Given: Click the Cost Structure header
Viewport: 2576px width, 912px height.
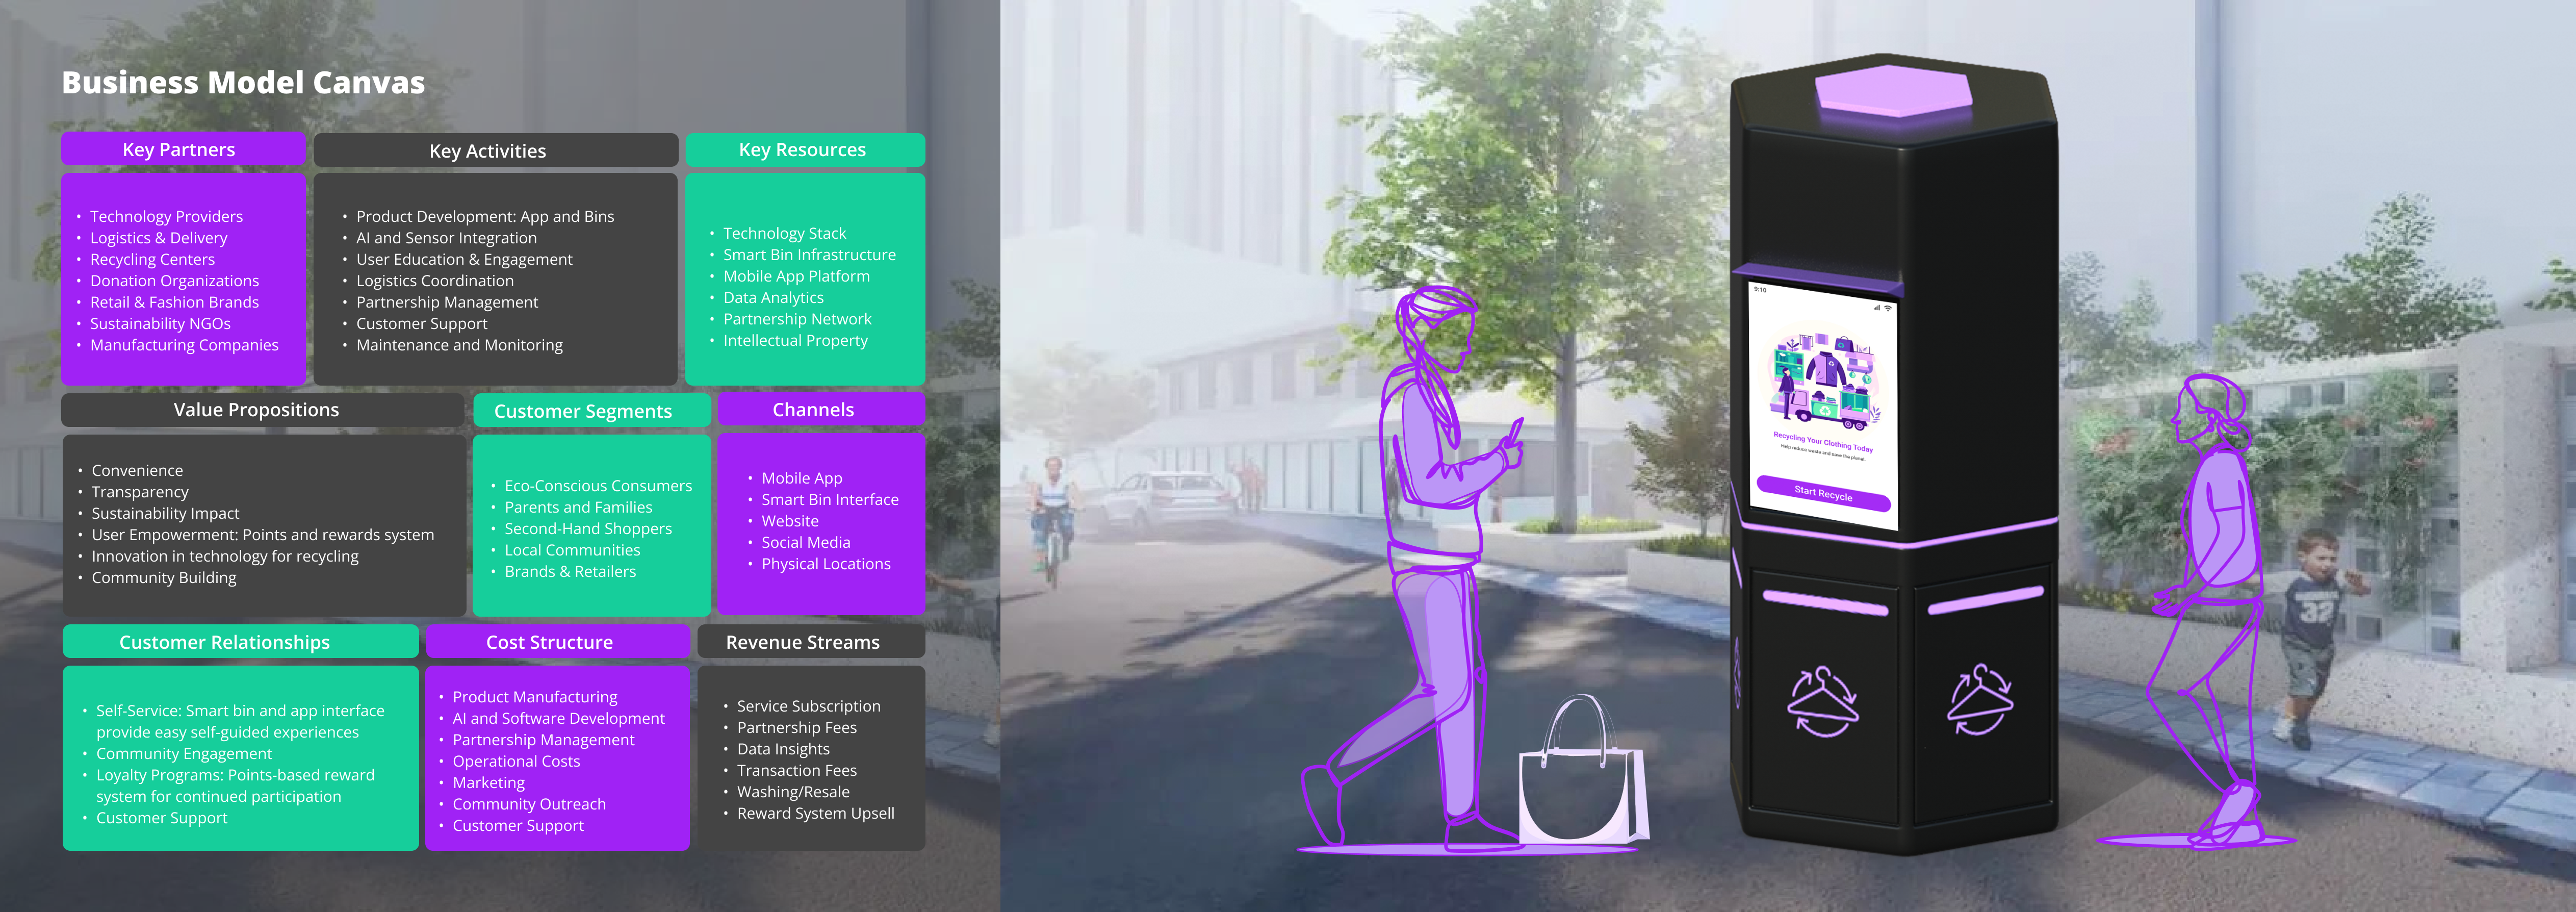Looking at the screenshot, I should coord(549,642).
